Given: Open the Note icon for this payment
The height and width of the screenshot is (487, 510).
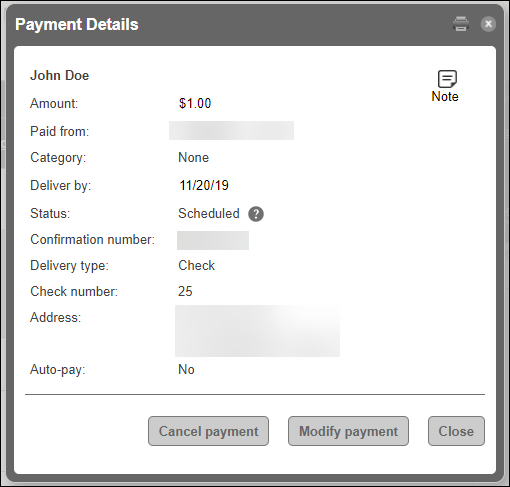Looking at the screenshot, I should [447, 79].
